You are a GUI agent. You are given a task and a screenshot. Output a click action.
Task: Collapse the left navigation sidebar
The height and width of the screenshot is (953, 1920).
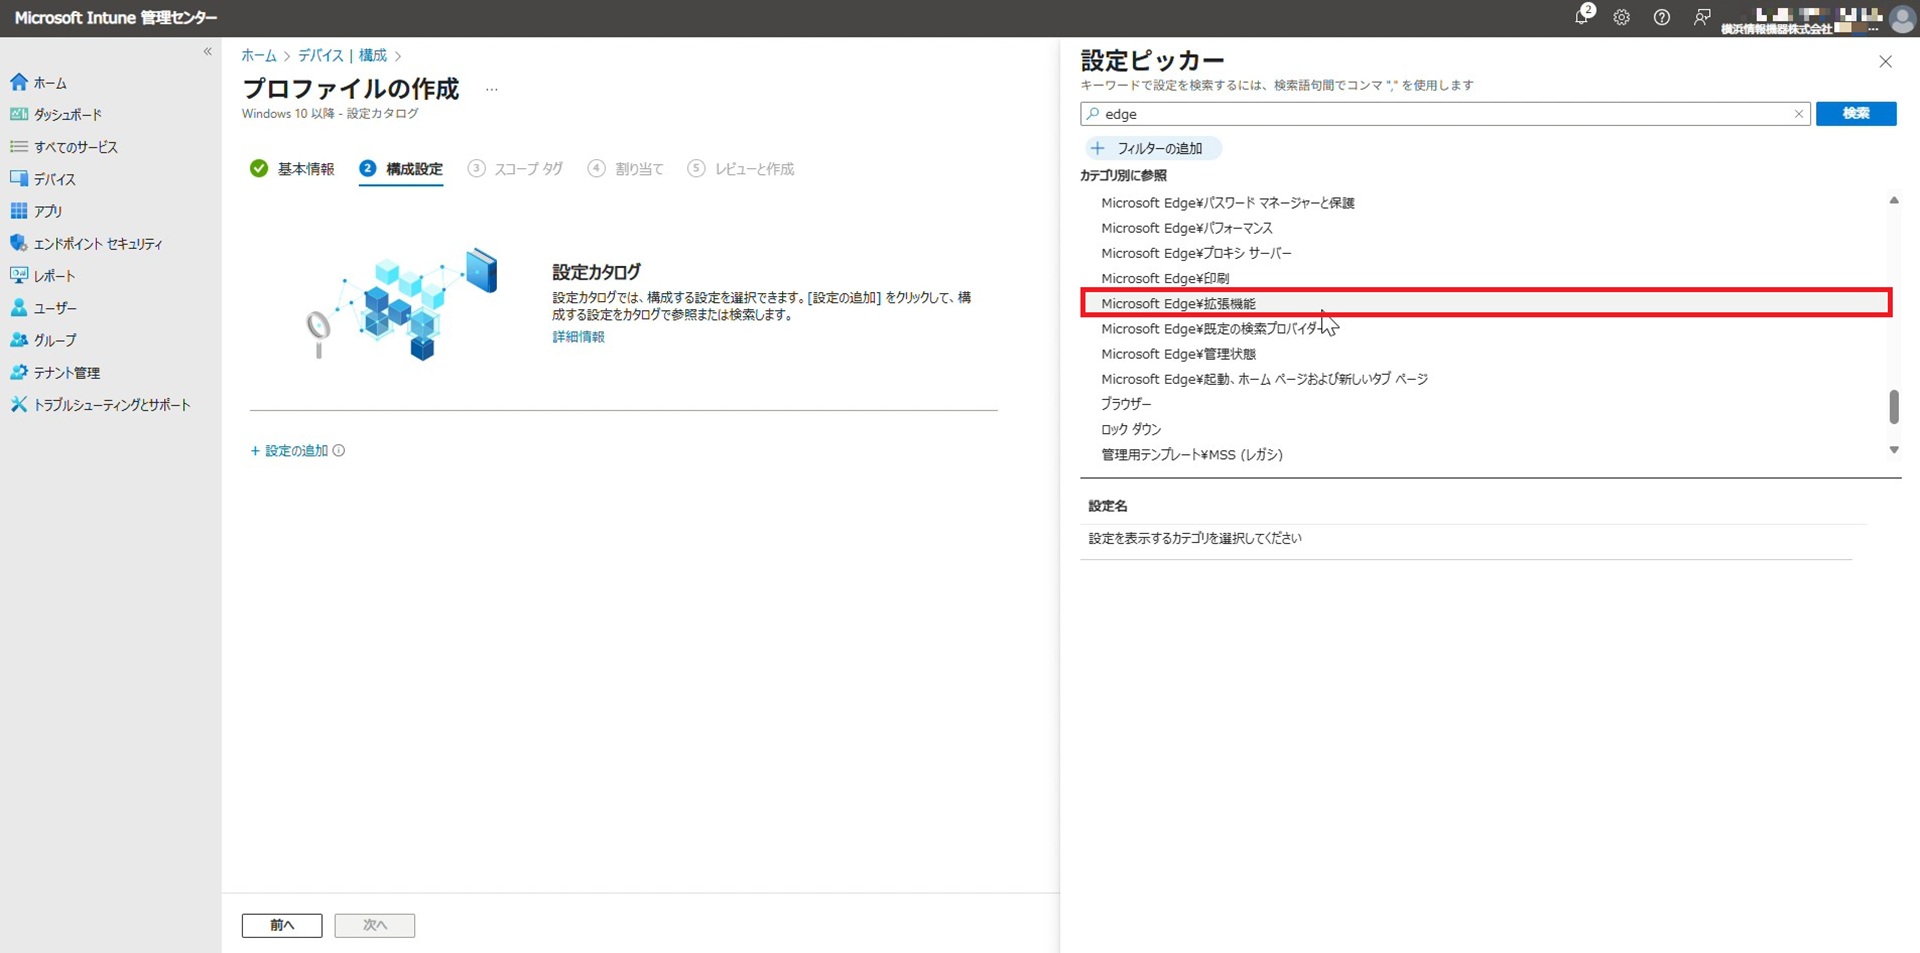click(208, 52)
